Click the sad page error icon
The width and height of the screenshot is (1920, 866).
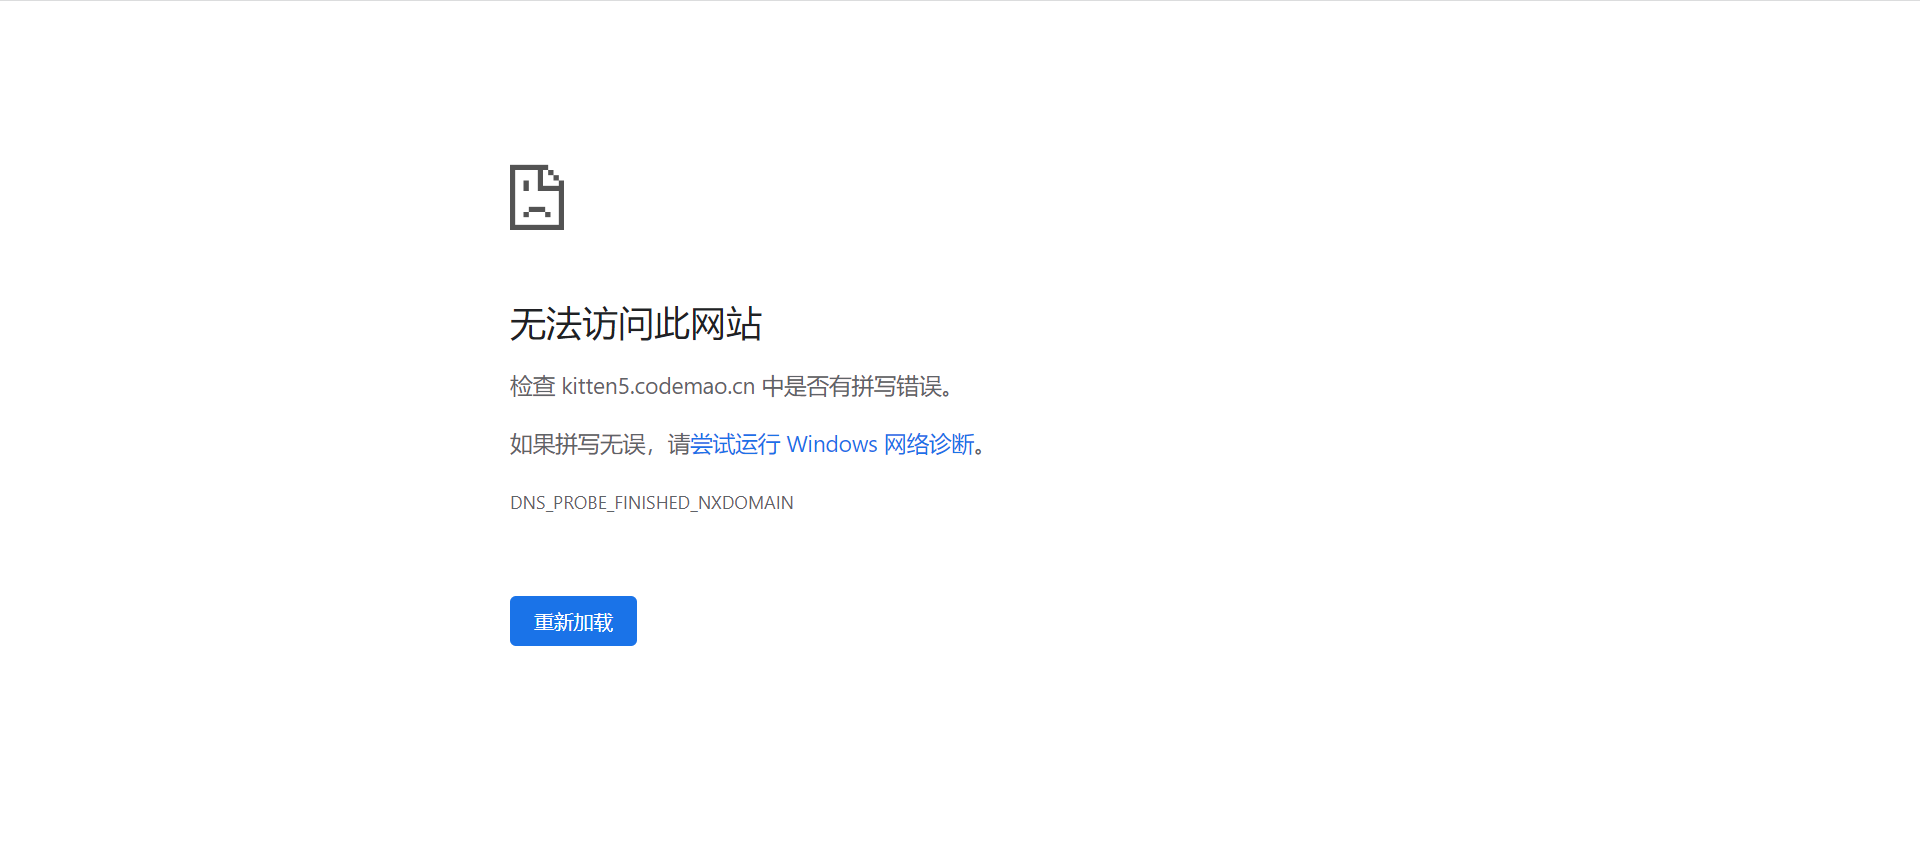(x=537, y=197)
